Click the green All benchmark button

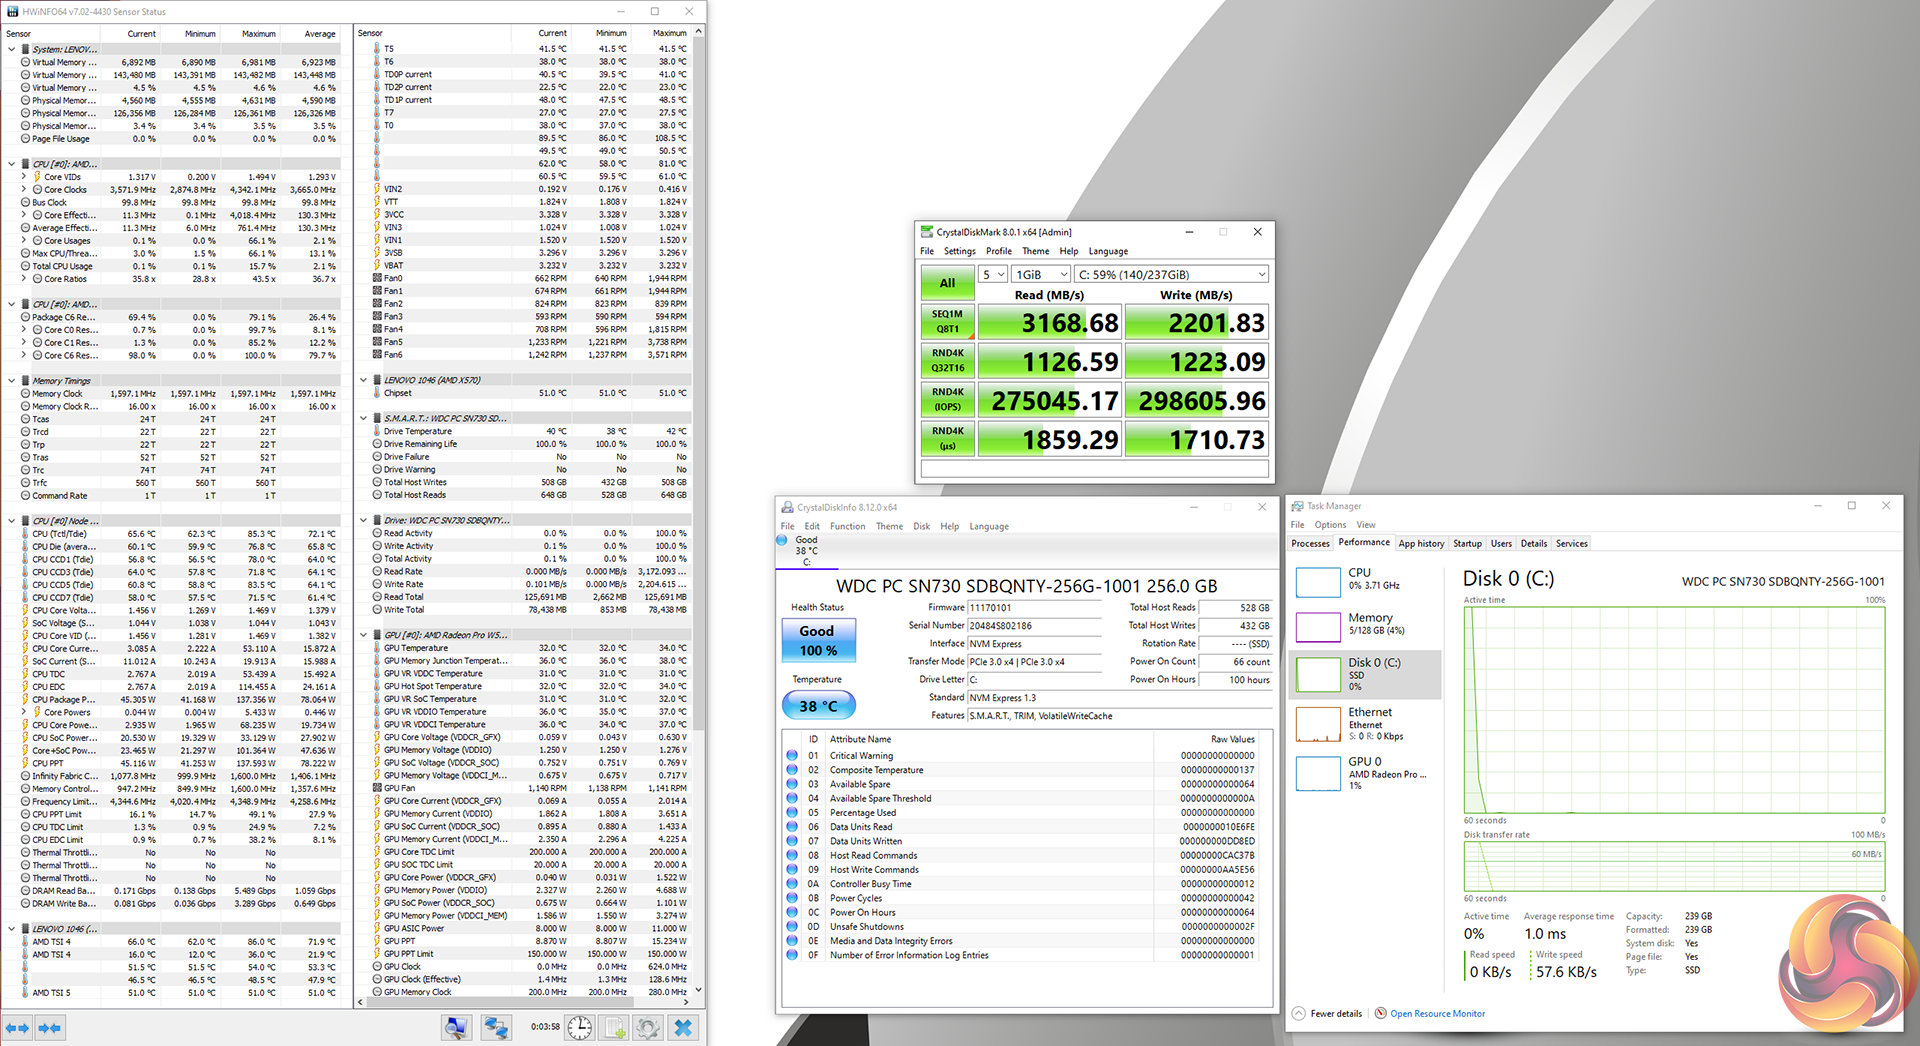click(x=947, y=283)
